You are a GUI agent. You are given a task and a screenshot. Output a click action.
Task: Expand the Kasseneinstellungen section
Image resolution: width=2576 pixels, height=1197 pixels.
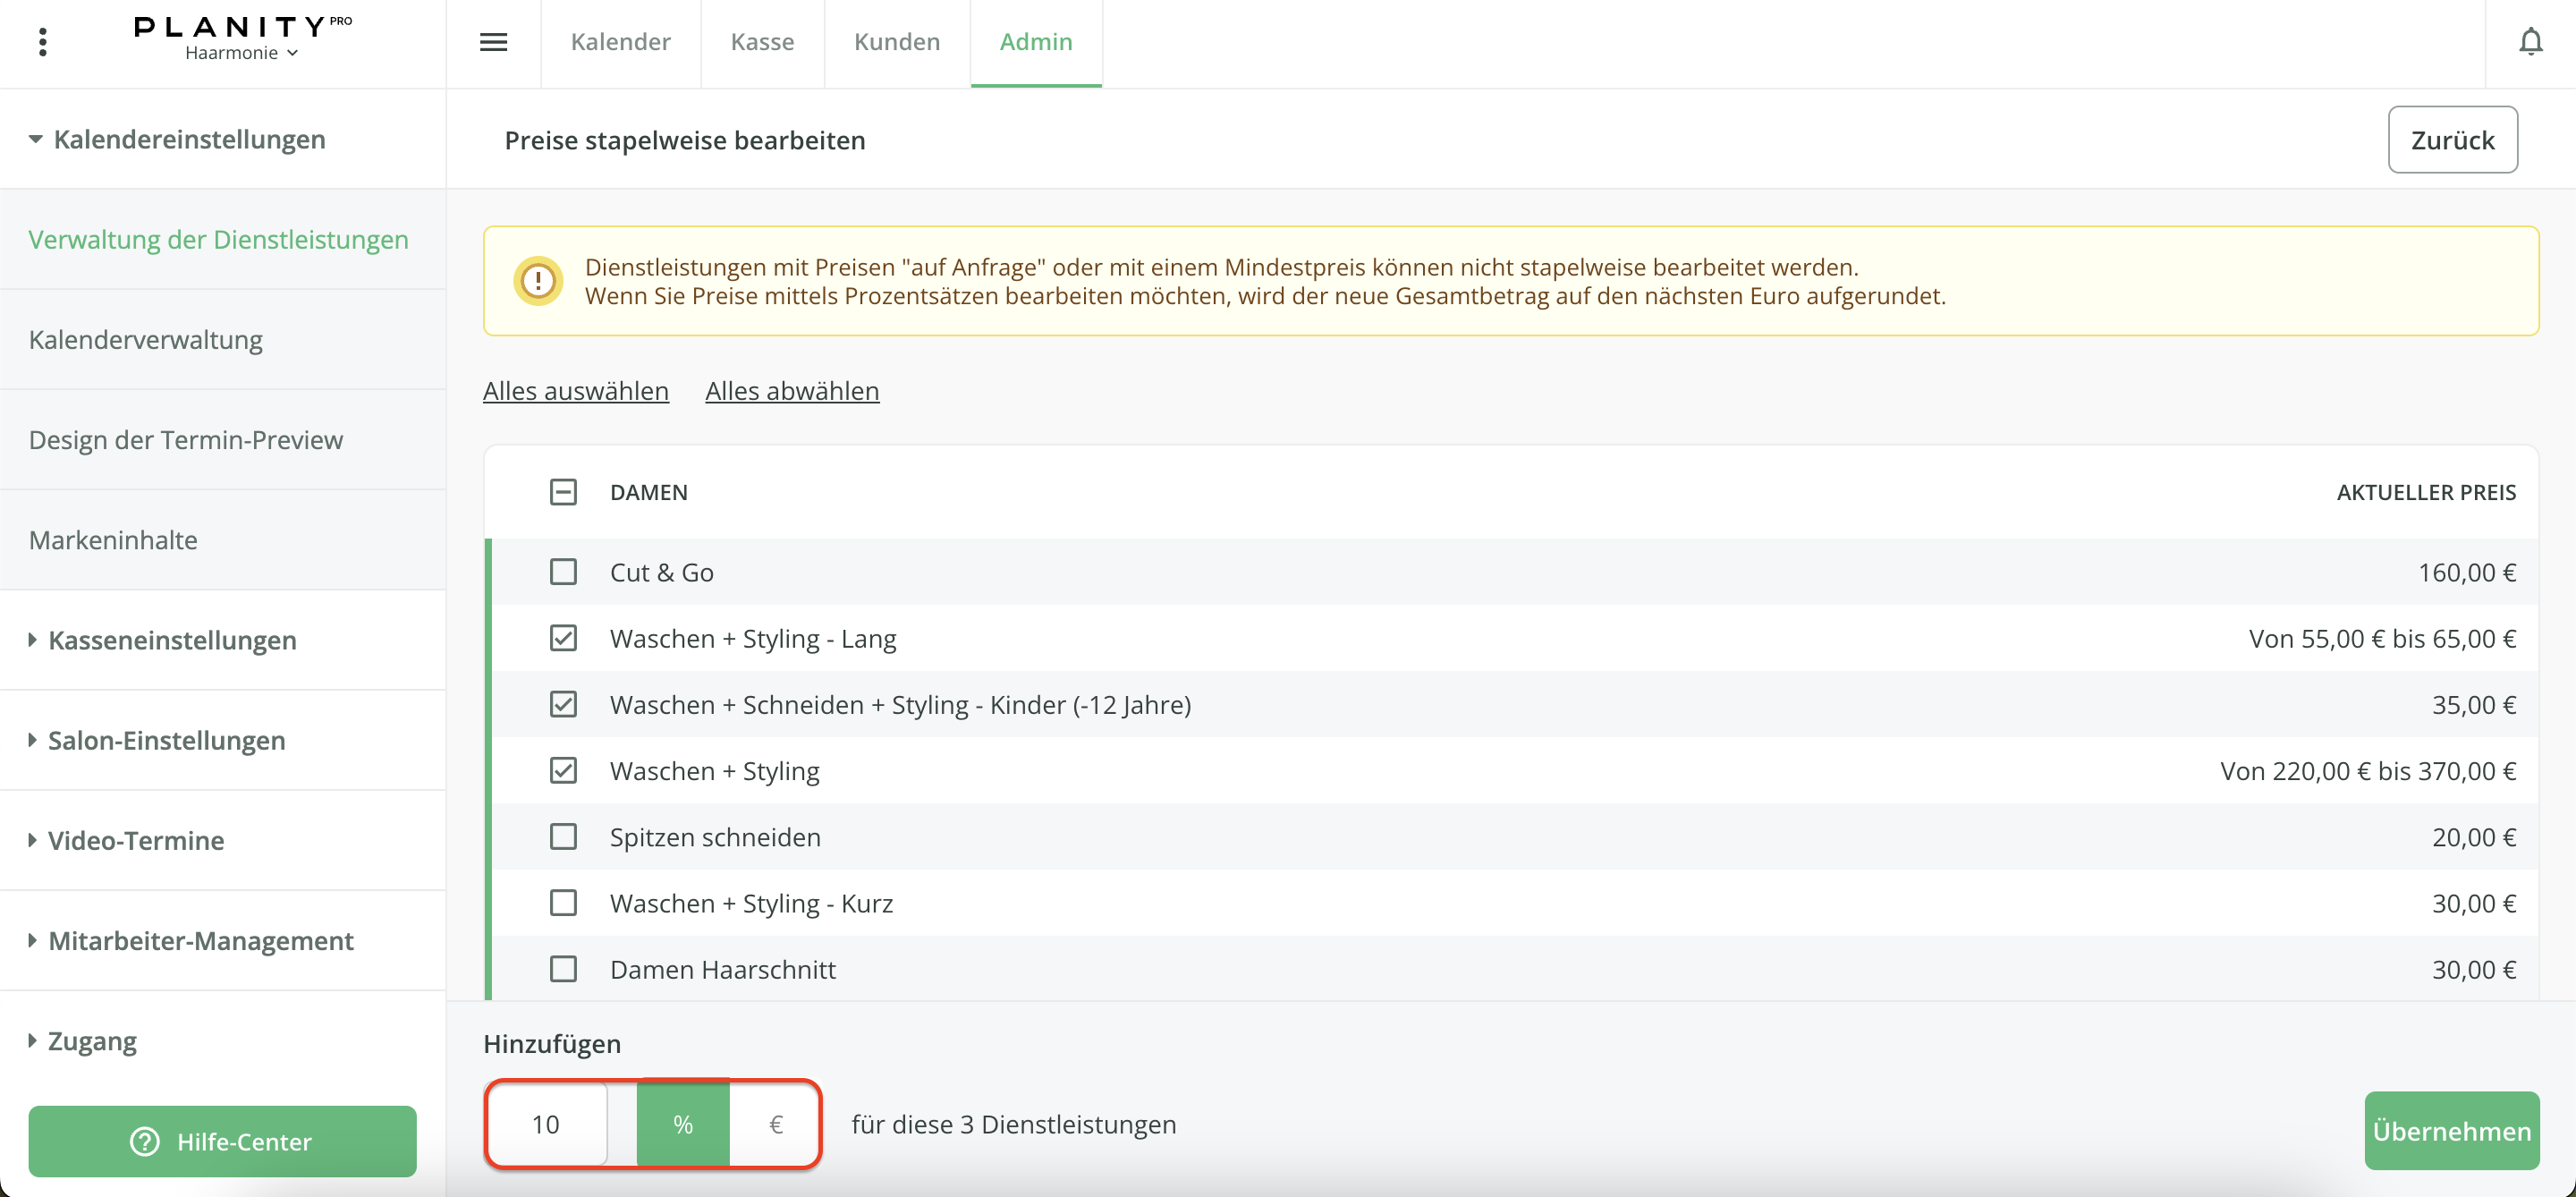162,640
